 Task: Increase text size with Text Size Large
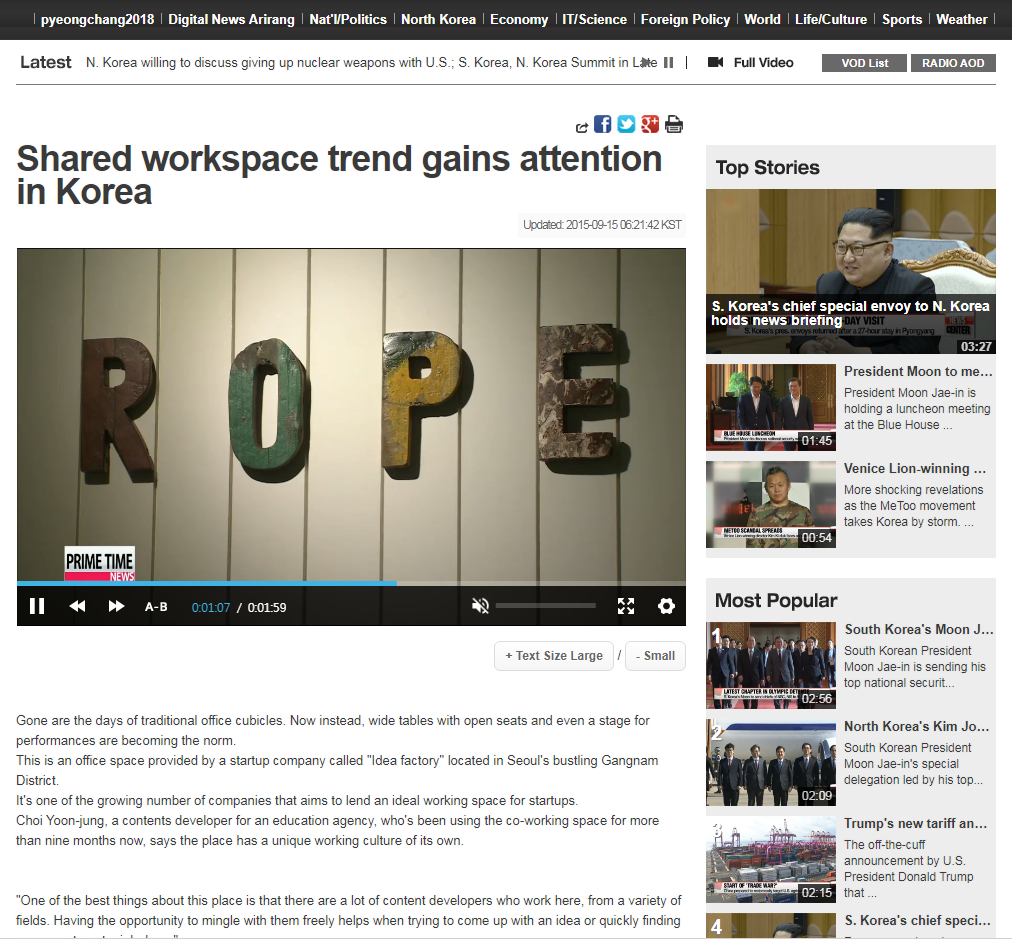coord(554,656)
